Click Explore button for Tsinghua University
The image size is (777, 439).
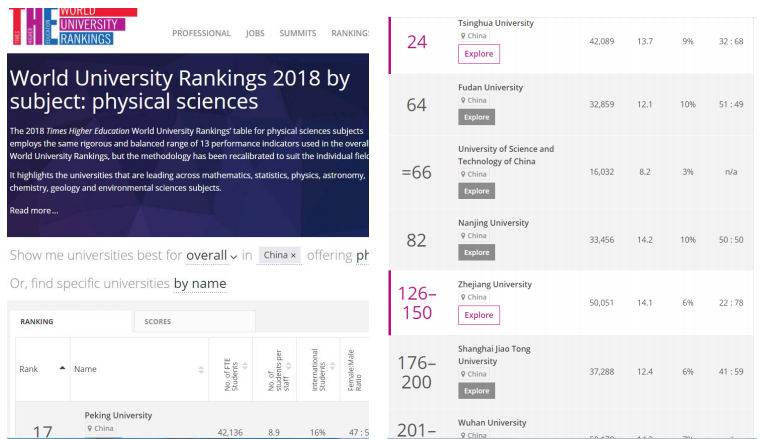click(x=479, y=54)
